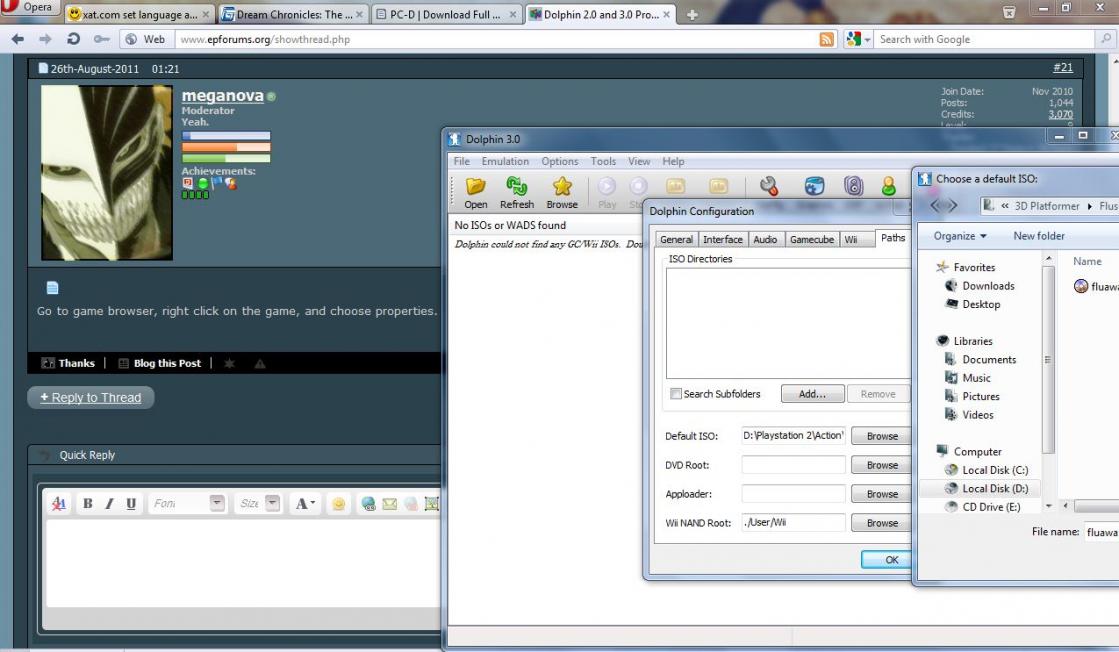The width and height of the screenshot is (1119, 652).
Task: Open text color dropdown in Quick Reply
Action: (305, 504)
